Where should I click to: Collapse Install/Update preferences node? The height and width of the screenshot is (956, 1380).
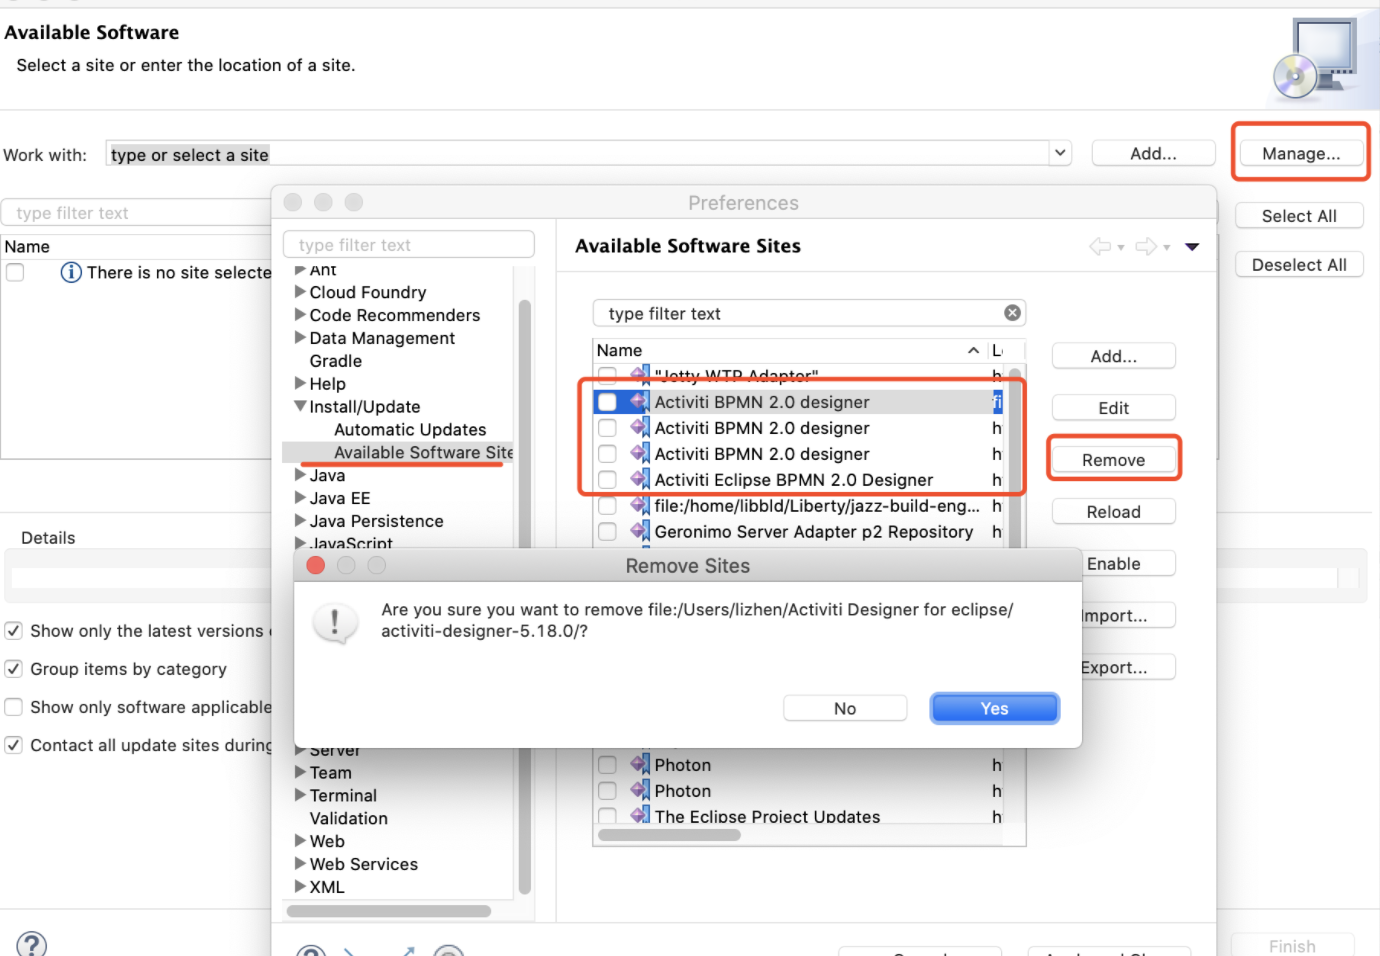point(300,406)
